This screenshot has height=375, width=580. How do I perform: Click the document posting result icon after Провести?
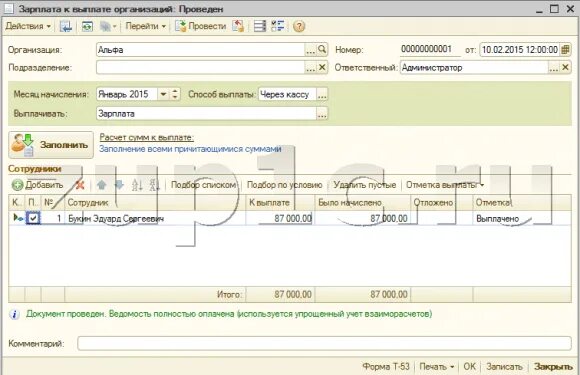[238, 26]
